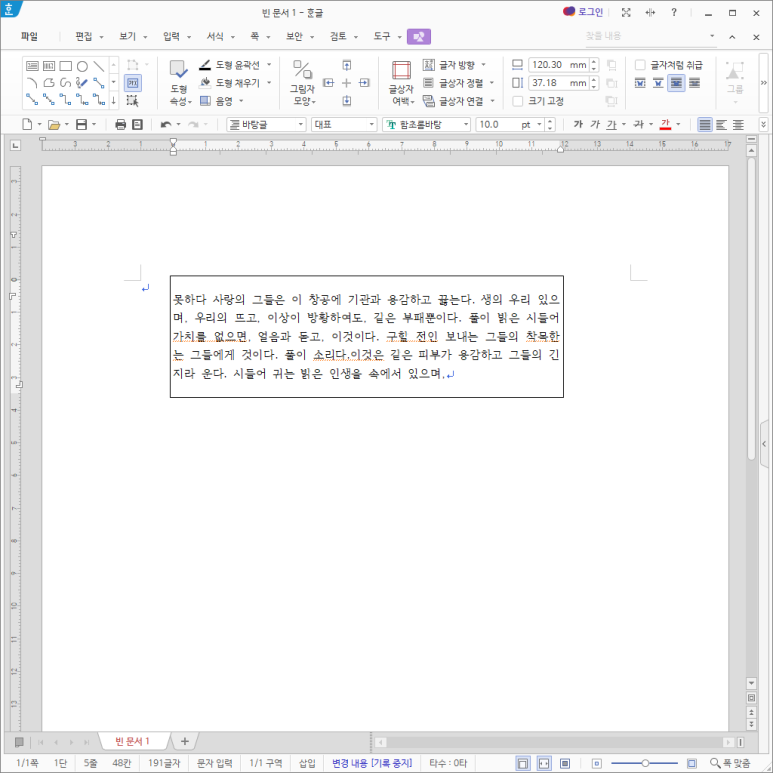Apply underline 가 formatting
Screen dimensions: 773x773
pos(612,125)
